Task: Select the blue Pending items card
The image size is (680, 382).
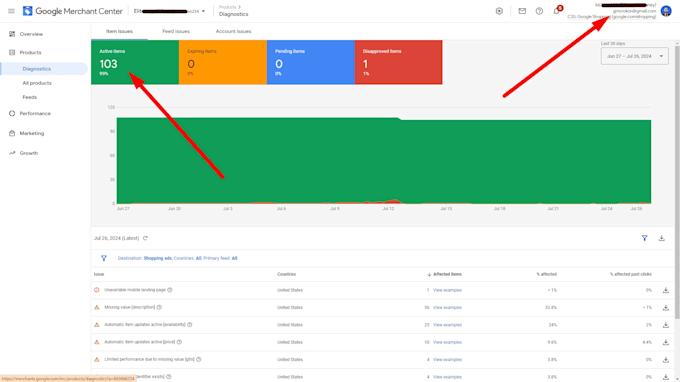Action: click(311, 62)
